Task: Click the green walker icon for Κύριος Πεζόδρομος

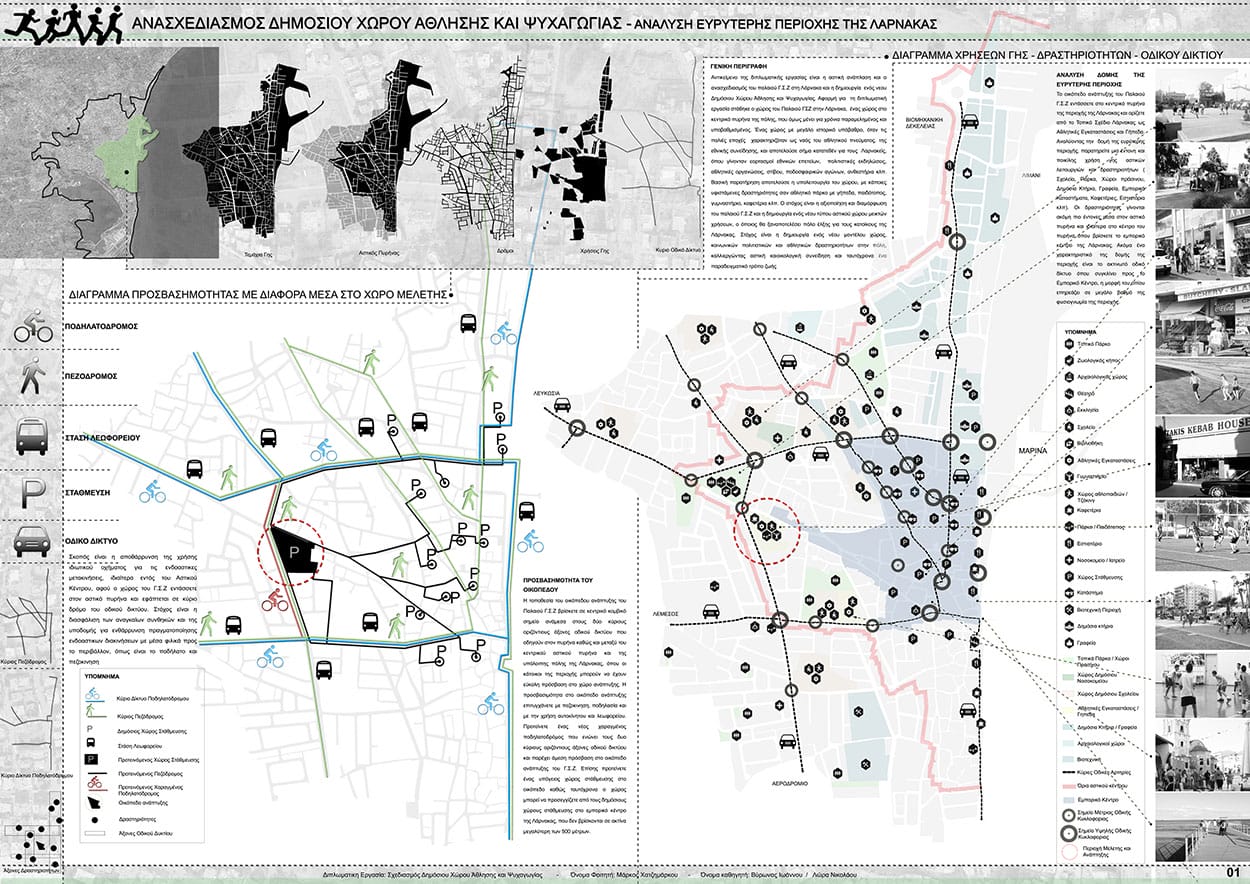Action: click(90, 709)
